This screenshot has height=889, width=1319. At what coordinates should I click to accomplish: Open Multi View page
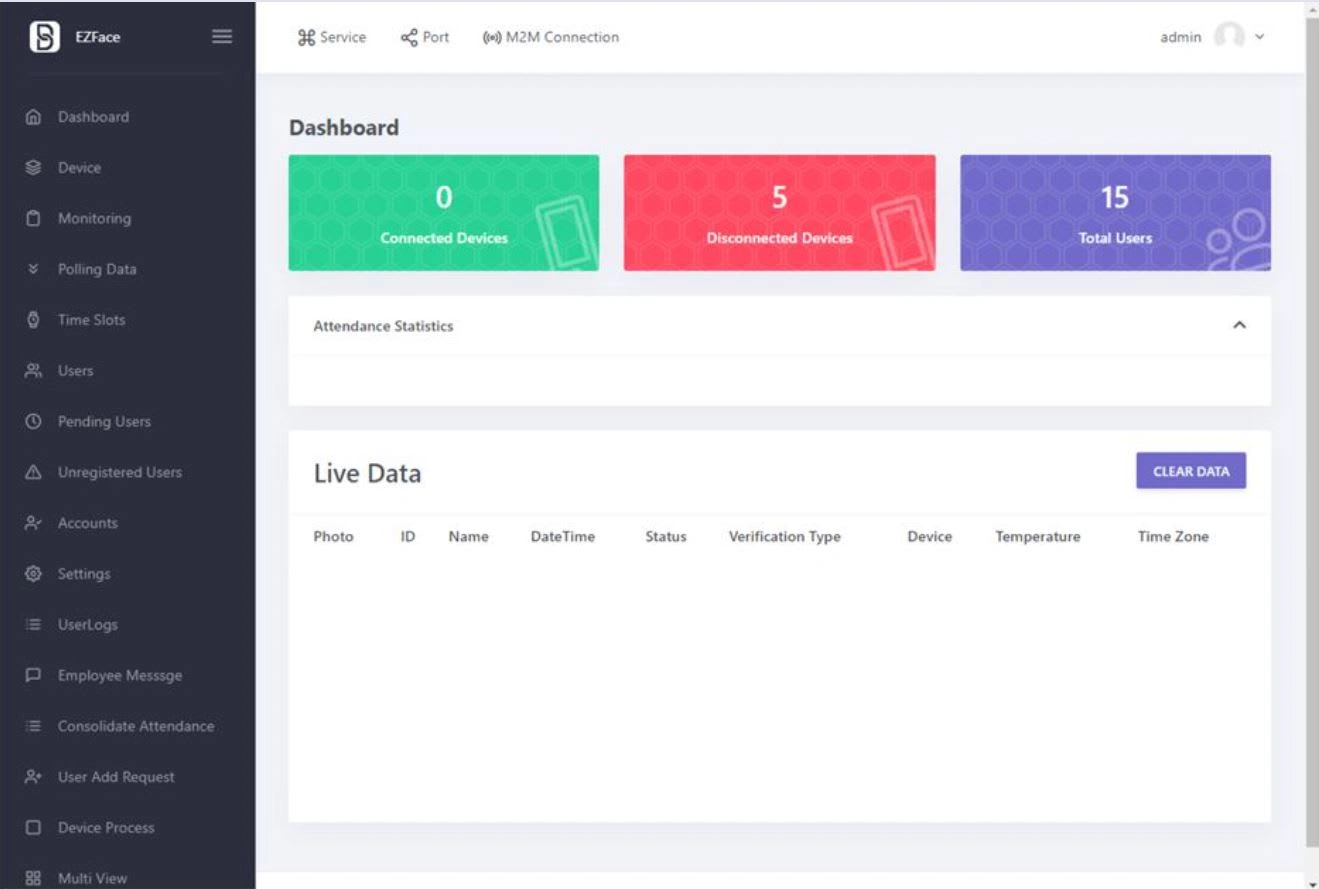click(92, 879)
